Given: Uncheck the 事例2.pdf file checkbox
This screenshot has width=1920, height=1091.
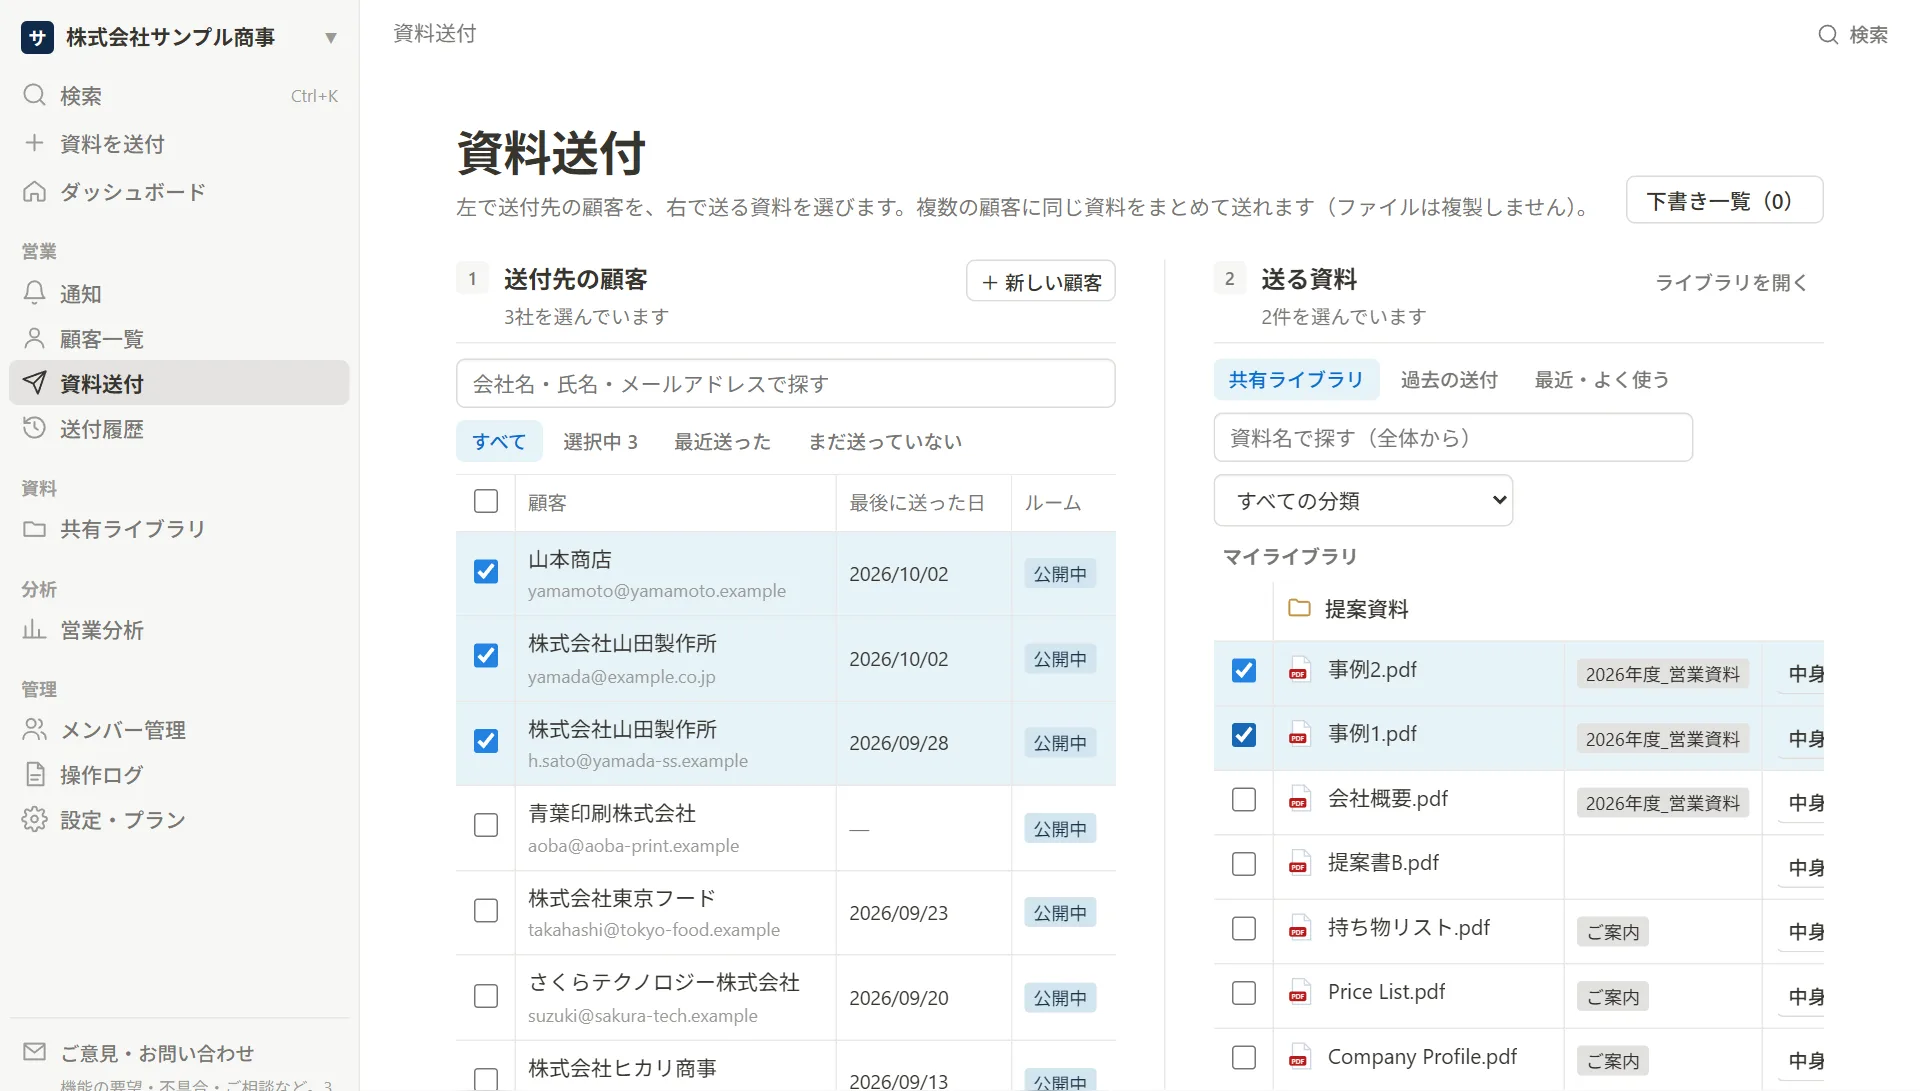Looking at the screenshot, I should [1244, 670].
